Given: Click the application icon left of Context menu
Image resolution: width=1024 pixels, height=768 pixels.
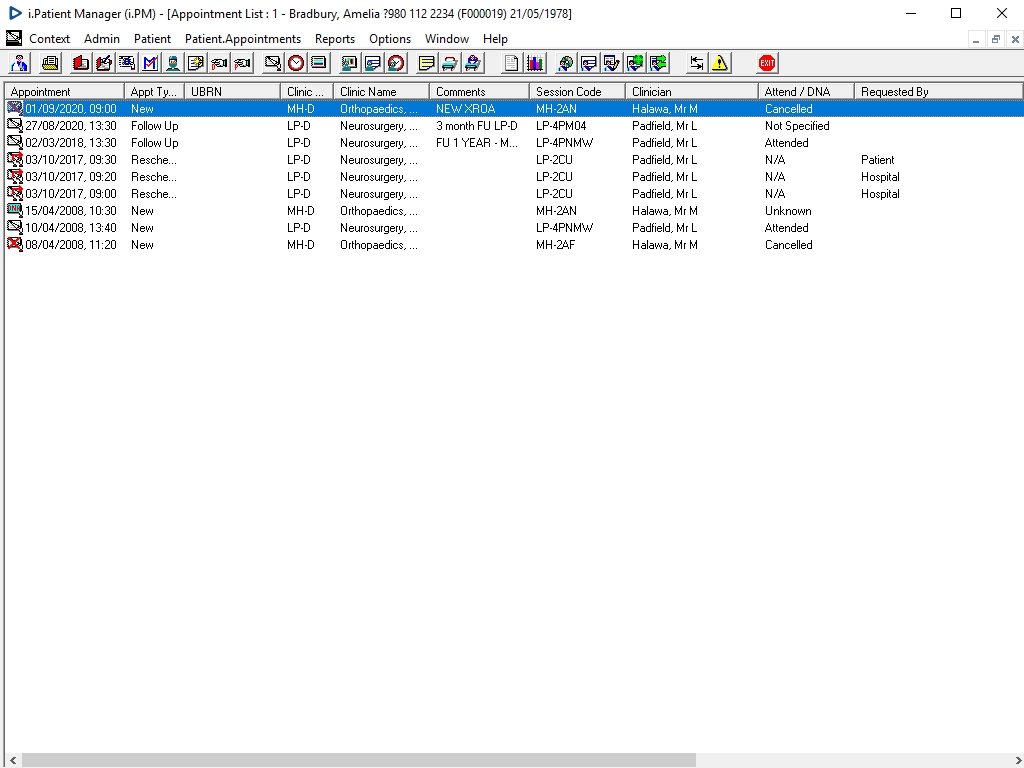Looking at the screenshot, I should (14, 39).
